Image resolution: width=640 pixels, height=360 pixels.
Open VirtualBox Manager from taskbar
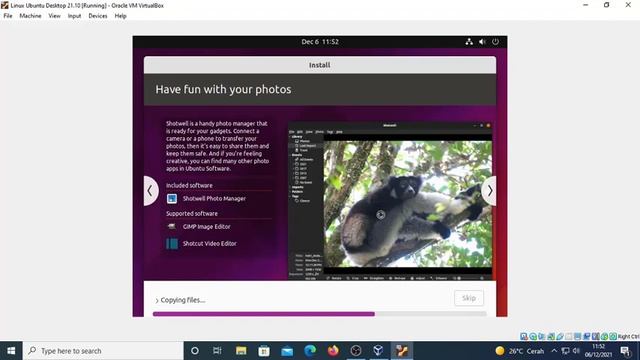click(378, 351)
